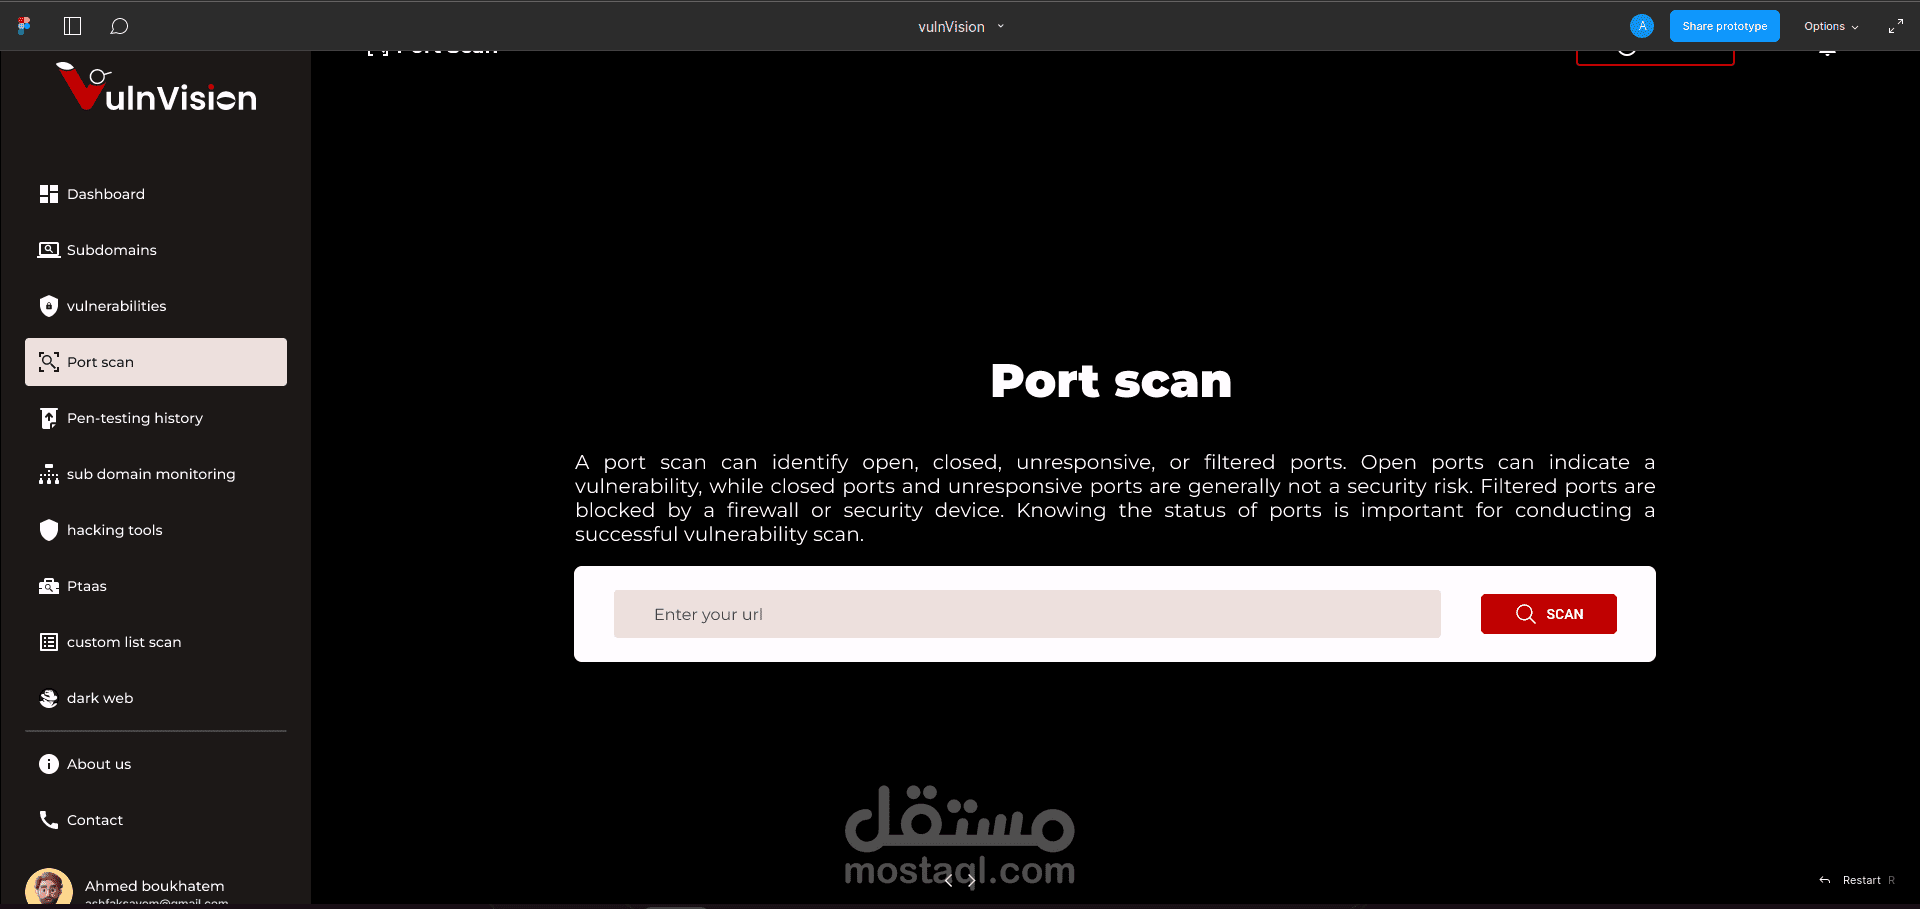The width and height of the screenshot is (1920, 909).
Task: Click the Pen-testing history document icon
Action: click(x=49, y=418)
